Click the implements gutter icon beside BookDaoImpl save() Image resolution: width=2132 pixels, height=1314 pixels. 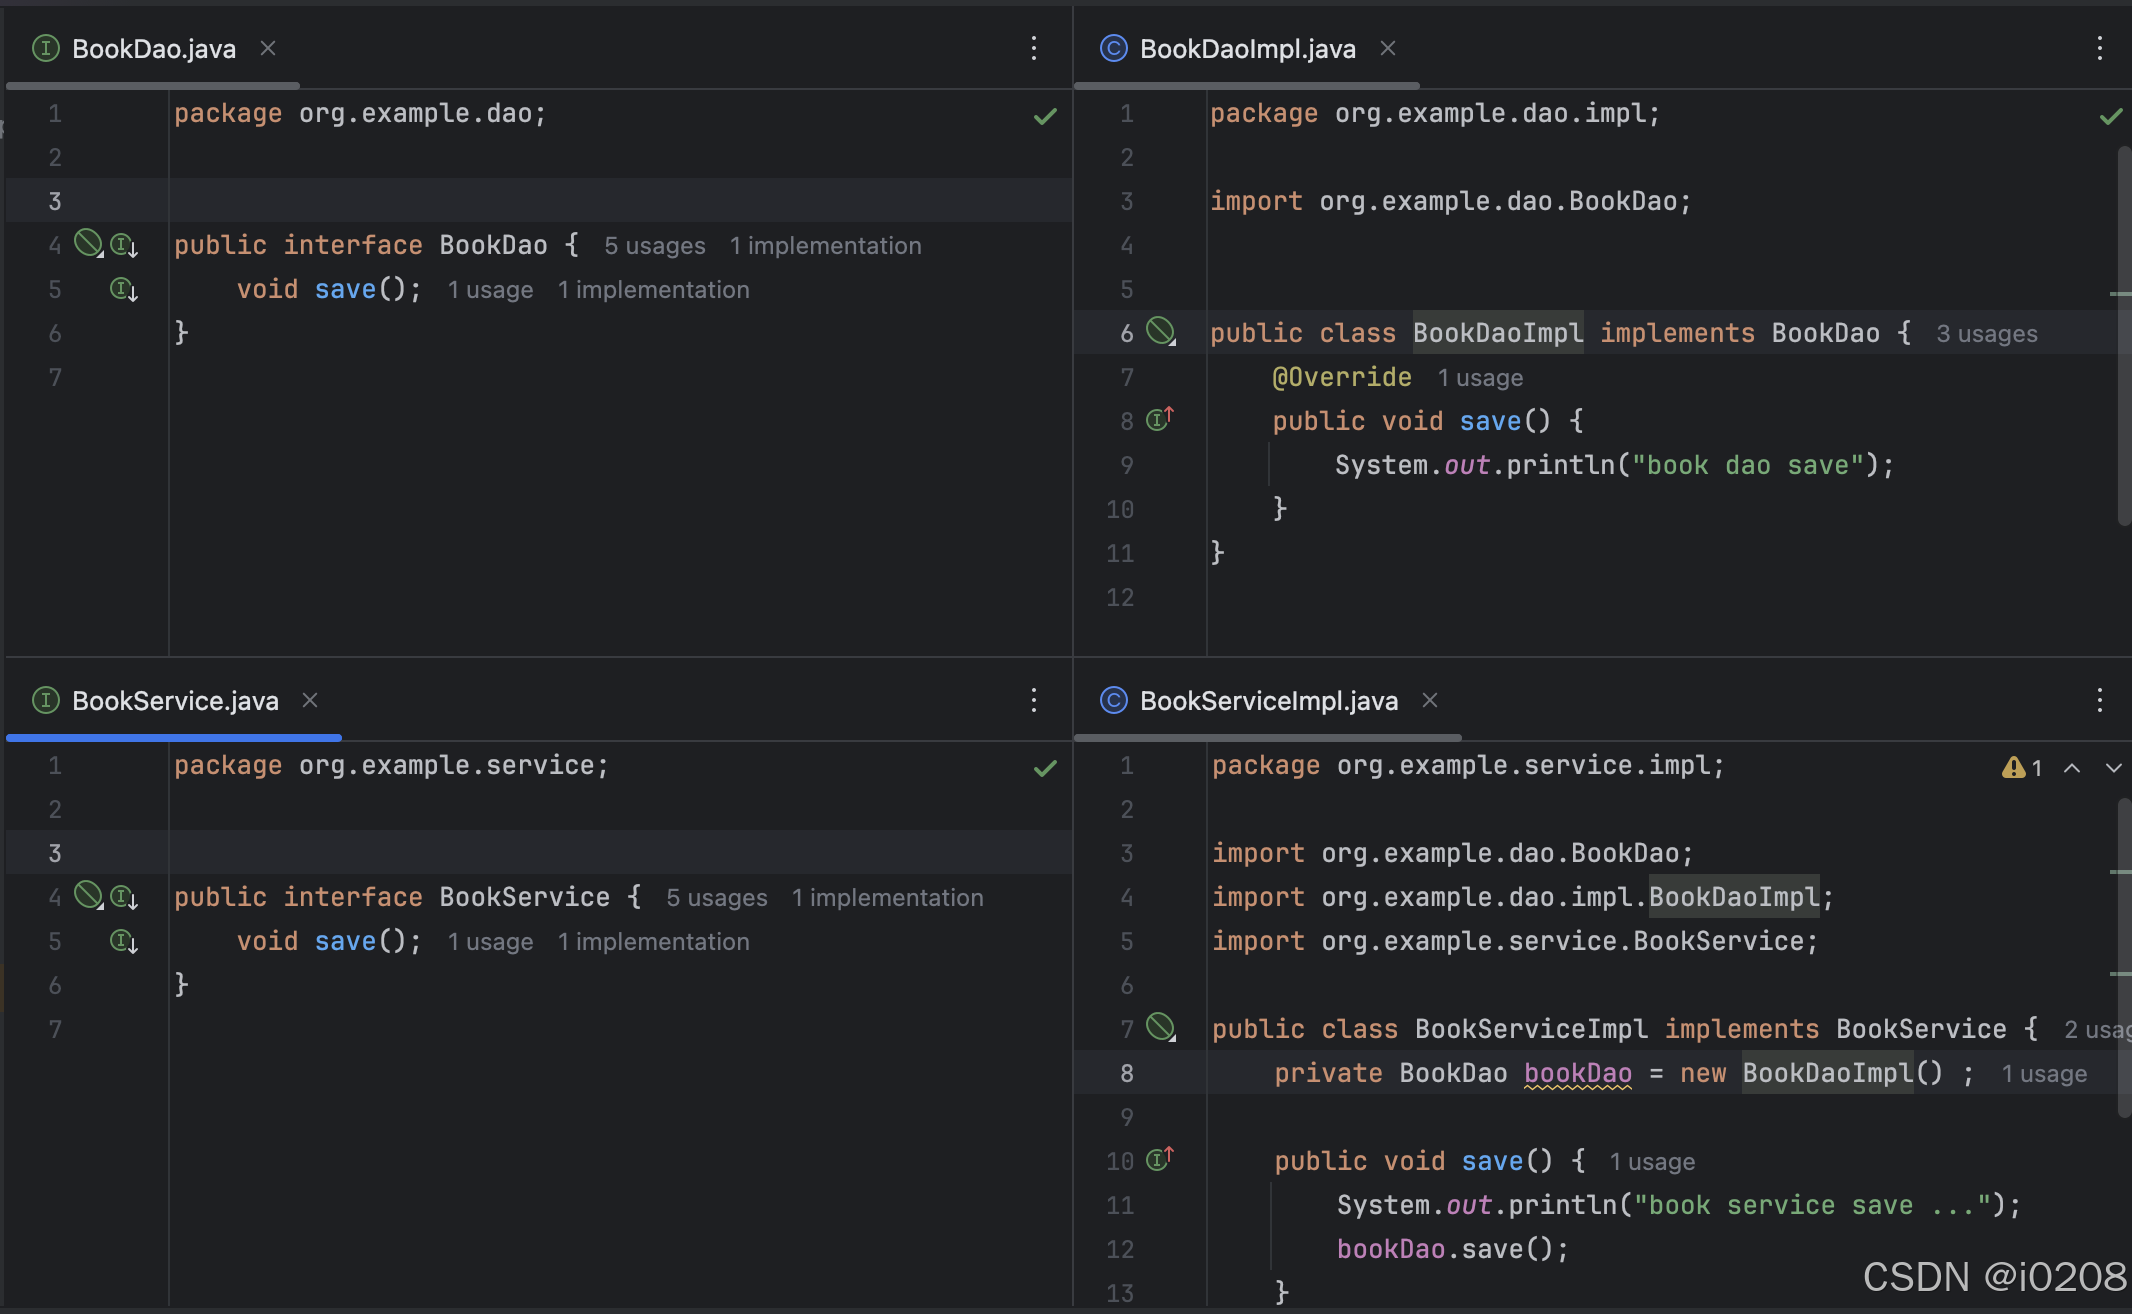tap(1160, 419)
